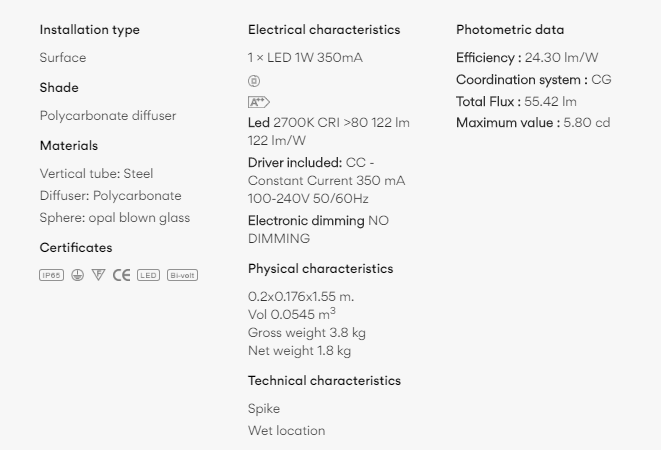Click the Sphere: opal blown glass text
661x450 pixels.
click(115, 218)
